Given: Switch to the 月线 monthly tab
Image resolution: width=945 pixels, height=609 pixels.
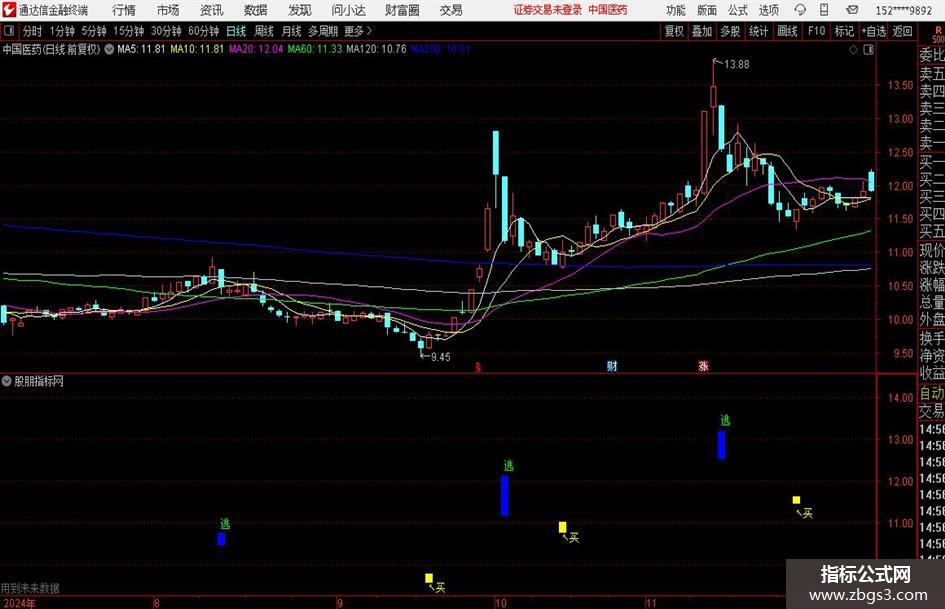Looking at the screenshot, I should (291, 31).
